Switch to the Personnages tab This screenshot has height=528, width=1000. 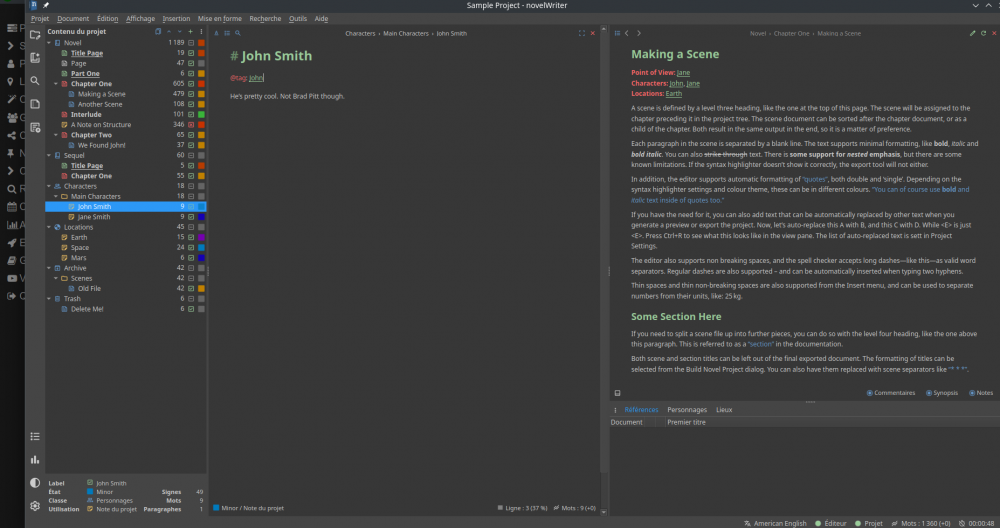(x=686, y=410)
